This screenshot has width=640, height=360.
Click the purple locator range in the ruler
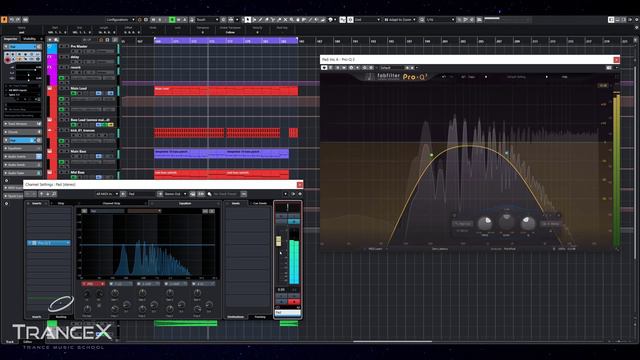click(226, 40)
